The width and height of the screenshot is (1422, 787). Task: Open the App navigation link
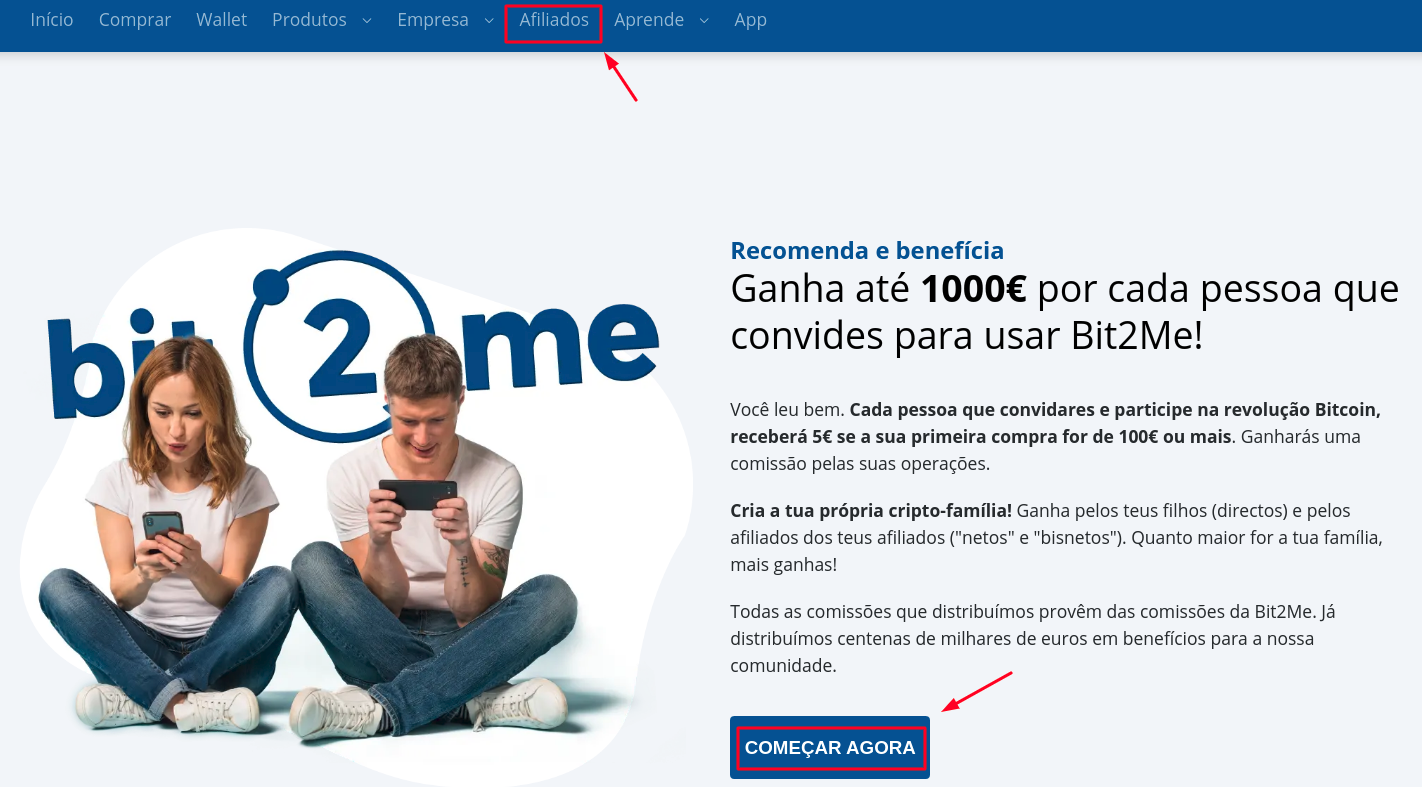tap(750, 20)
